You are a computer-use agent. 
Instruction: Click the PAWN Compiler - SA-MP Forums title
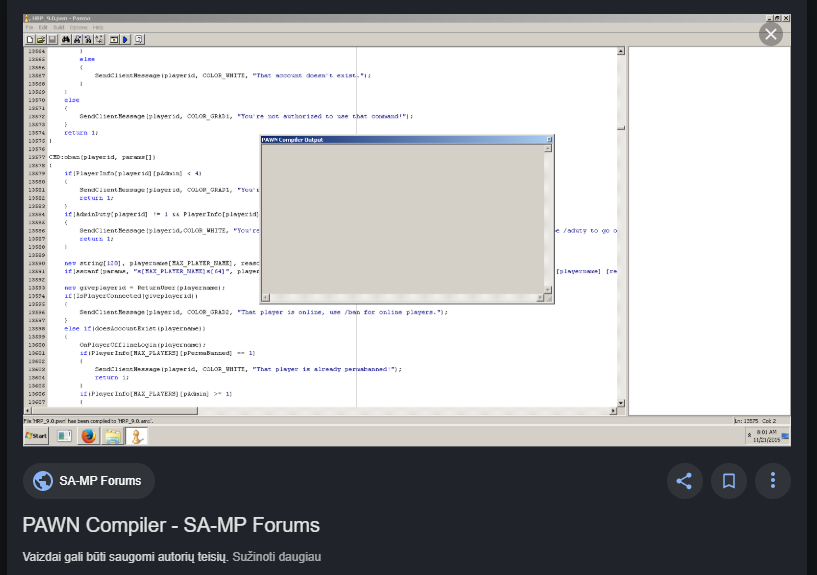point(171,525)
